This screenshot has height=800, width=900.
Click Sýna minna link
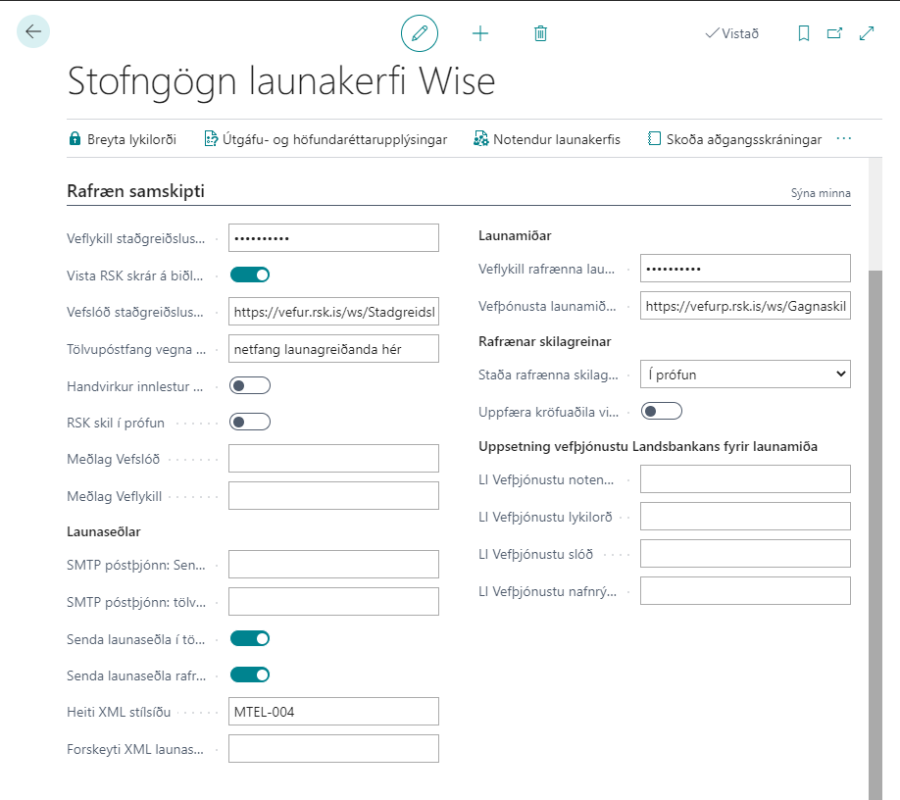click(x=820, y=193)
